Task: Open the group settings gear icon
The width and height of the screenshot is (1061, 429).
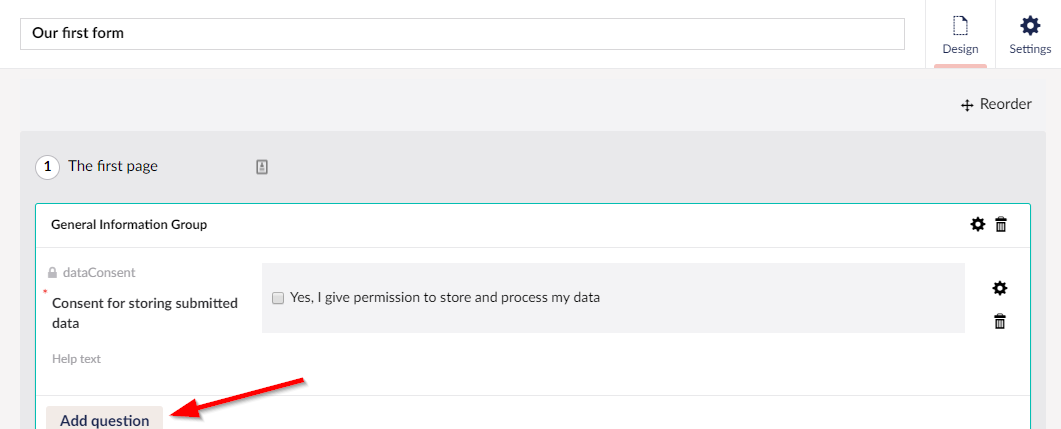Action: click(x=978, y=225)
